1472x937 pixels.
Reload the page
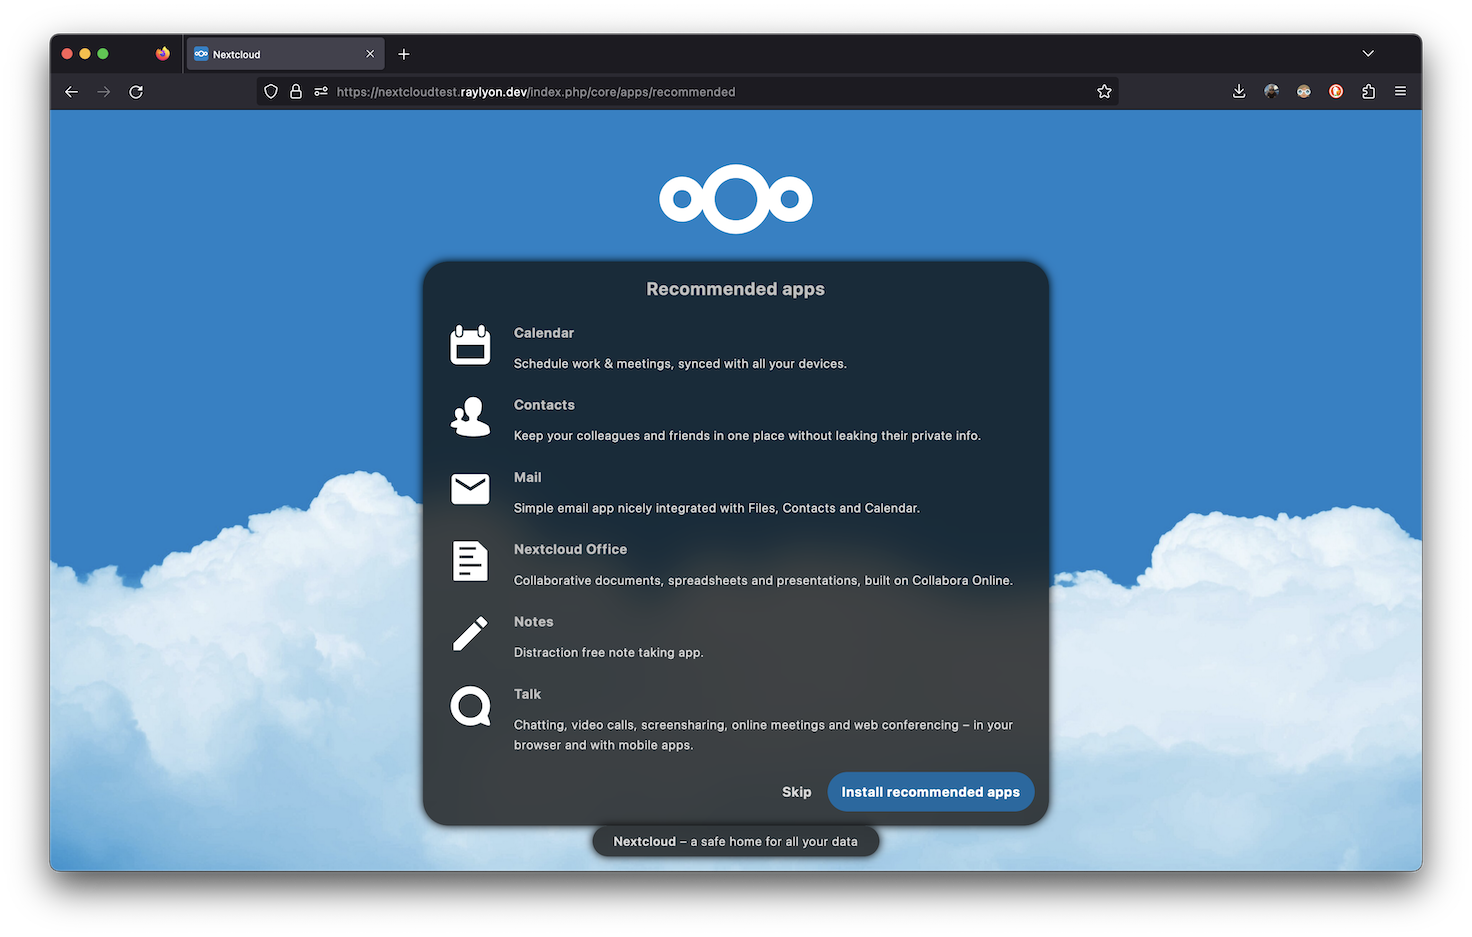pyautogui.click(x=136, y=91)
